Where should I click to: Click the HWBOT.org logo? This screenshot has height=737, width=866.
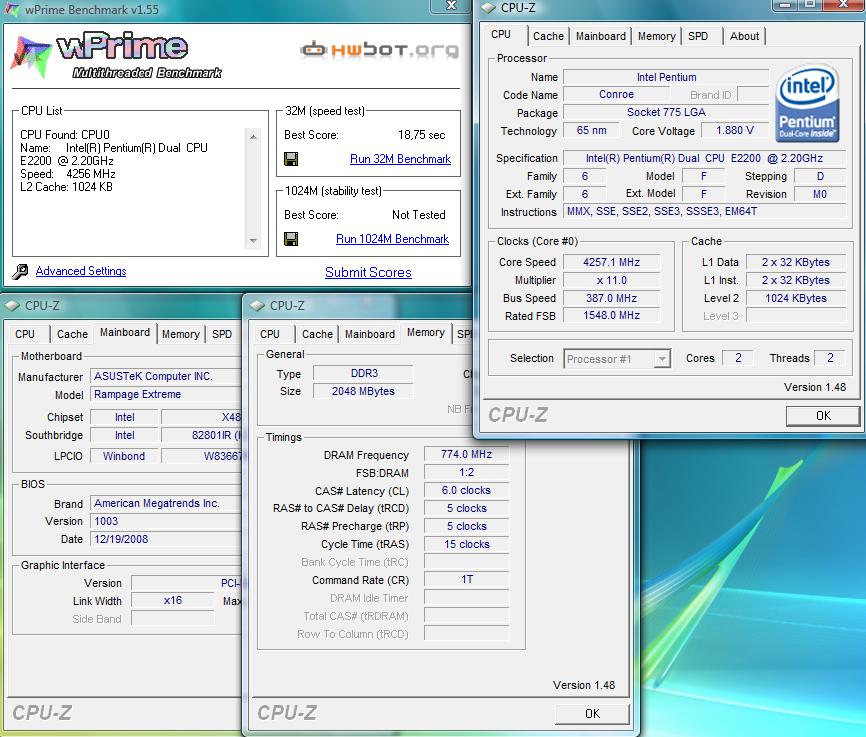pos(380,50)
